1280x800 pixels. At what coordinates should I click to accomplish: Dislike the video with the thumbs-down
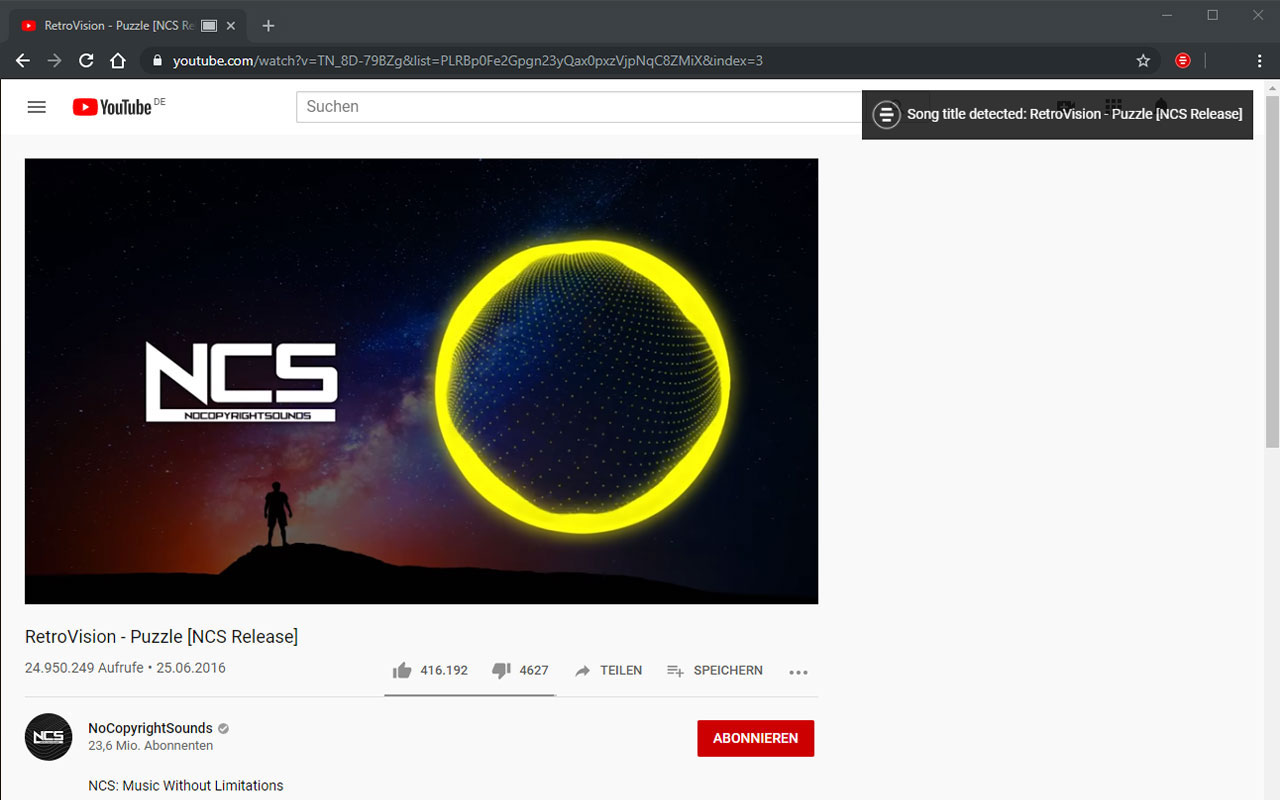click(501, 670)
